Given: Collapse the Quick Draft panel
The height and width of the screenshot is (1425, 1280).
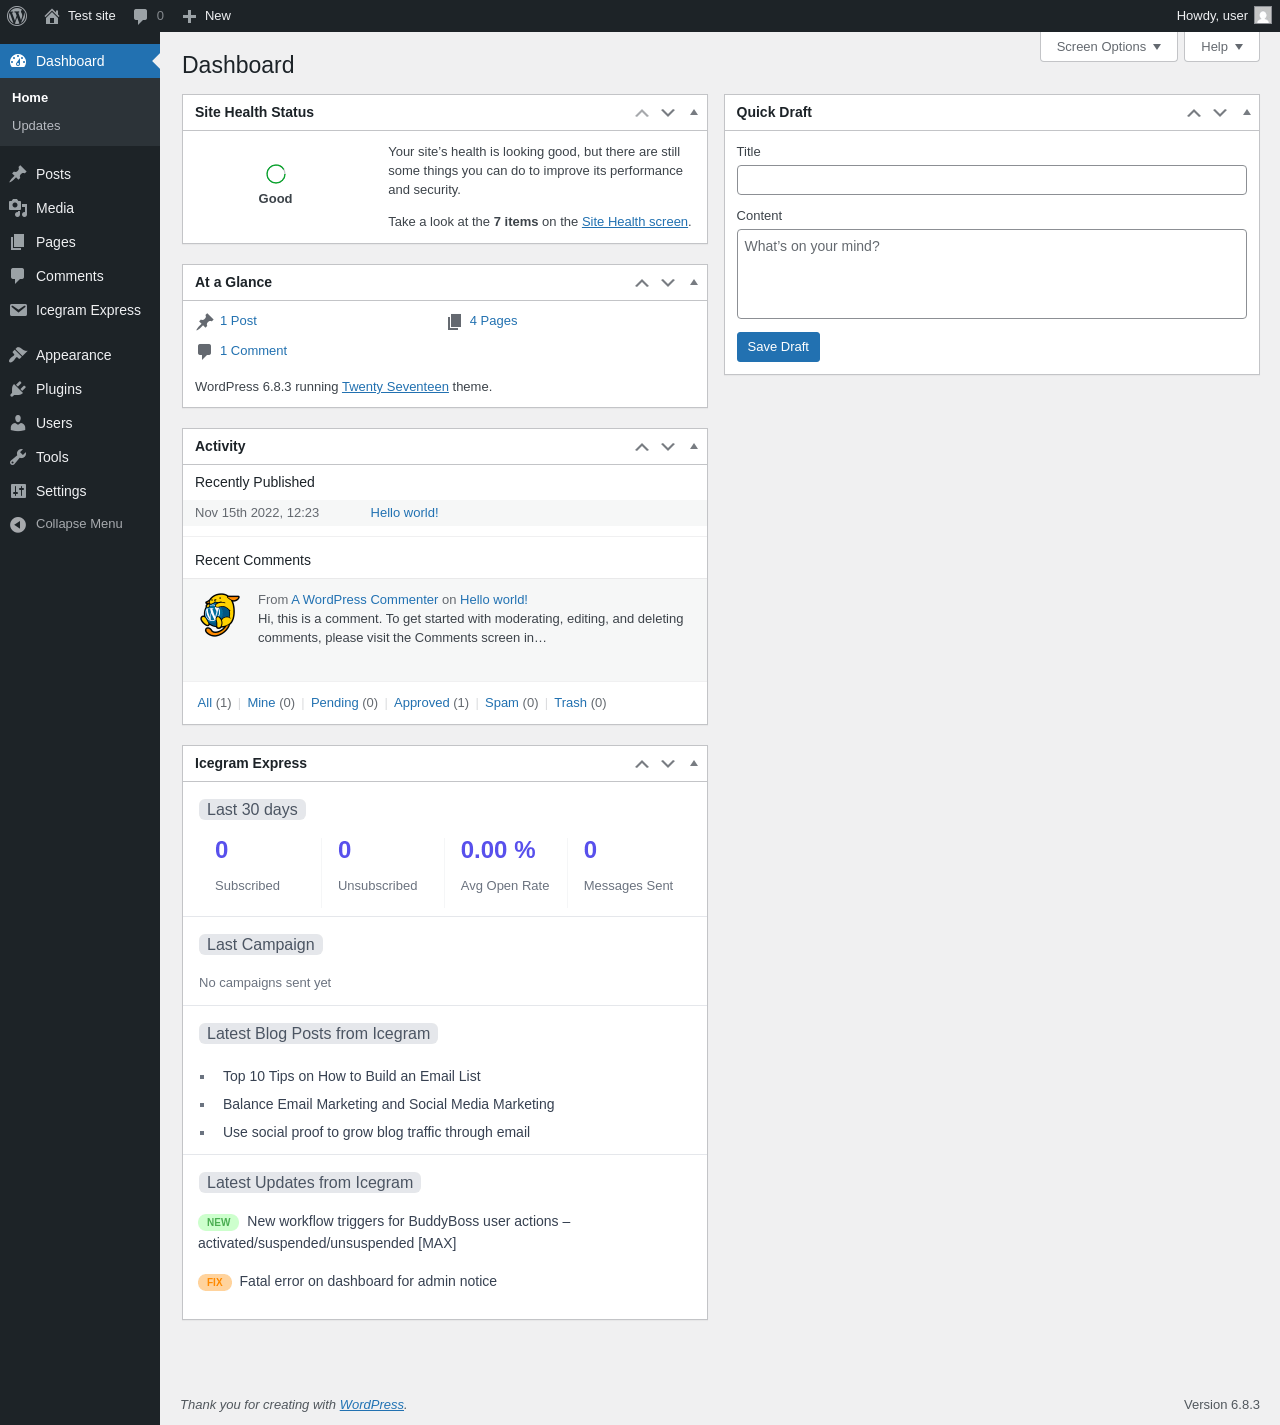Looking at the screenshot, I should pyautogui.click(x=1246, y=113).
